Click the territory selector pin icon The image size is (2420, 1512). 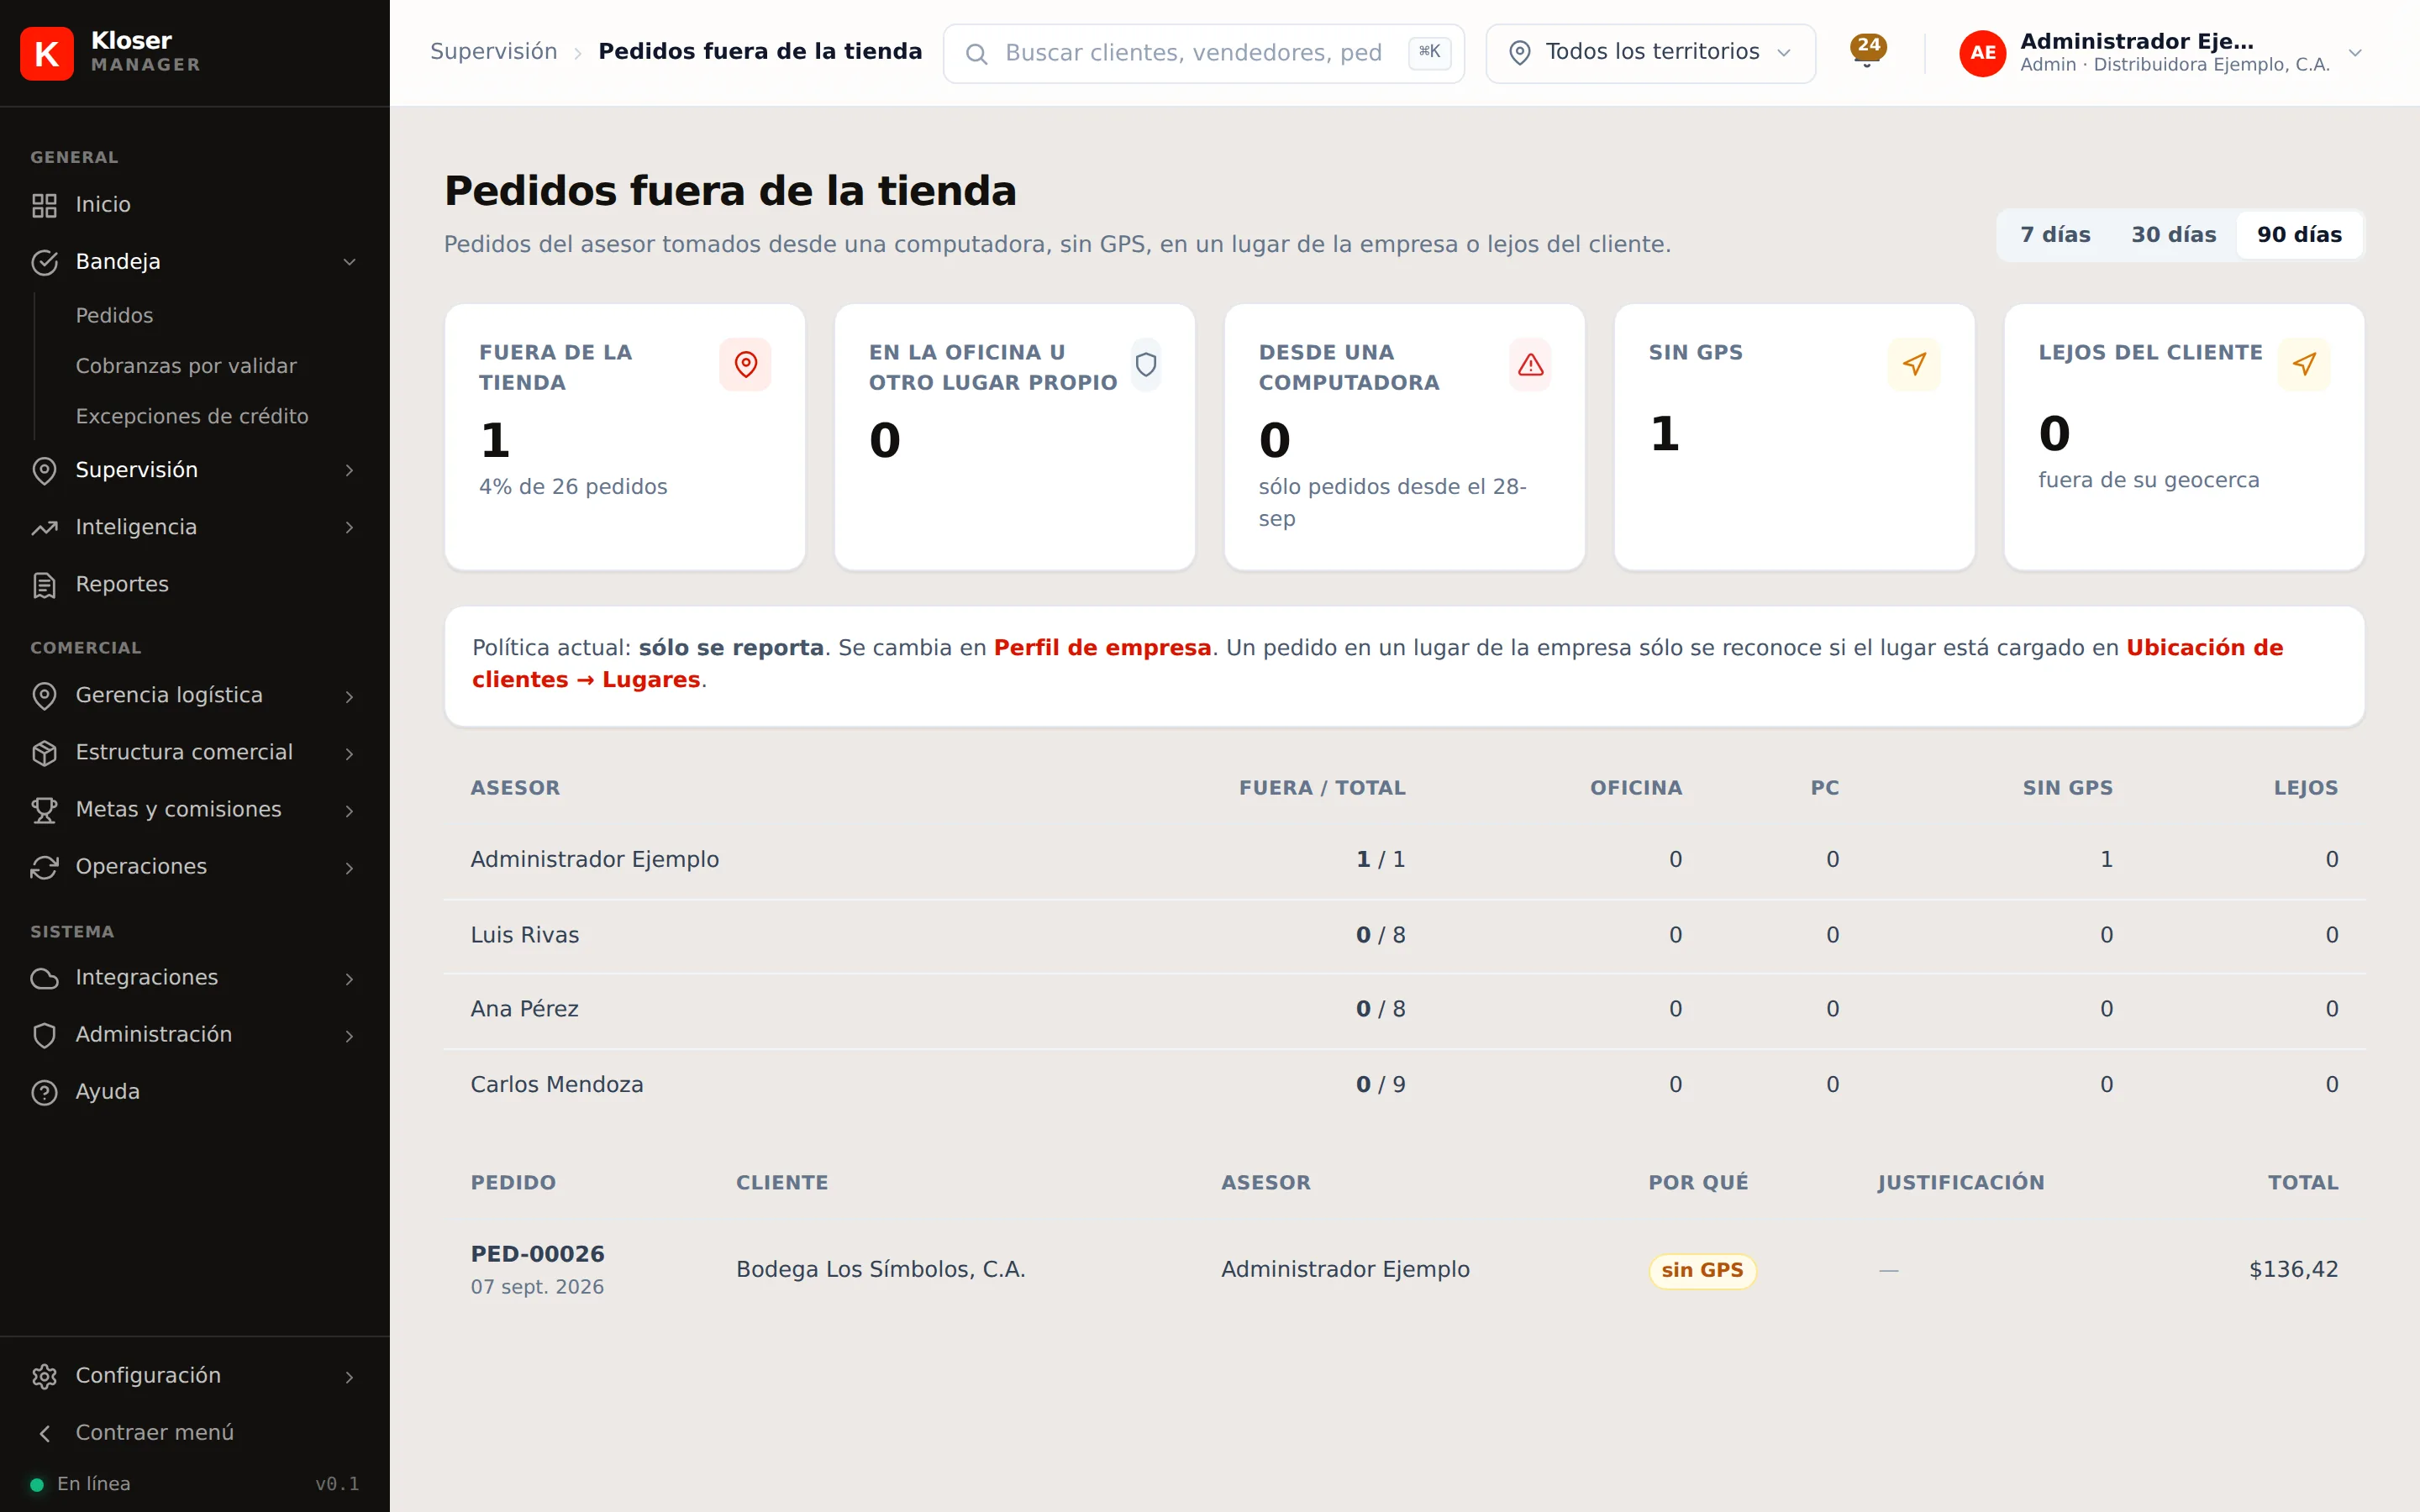click(x=1519, y=53)
